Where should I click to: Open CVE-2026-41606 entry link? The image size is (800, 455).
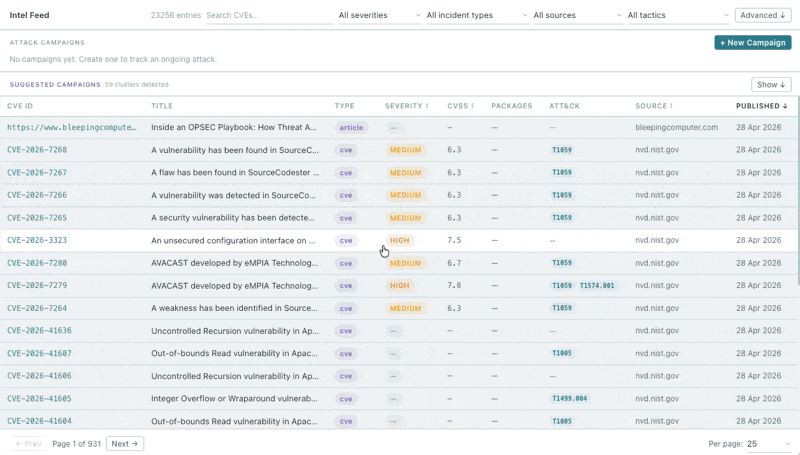coord(39,376)
